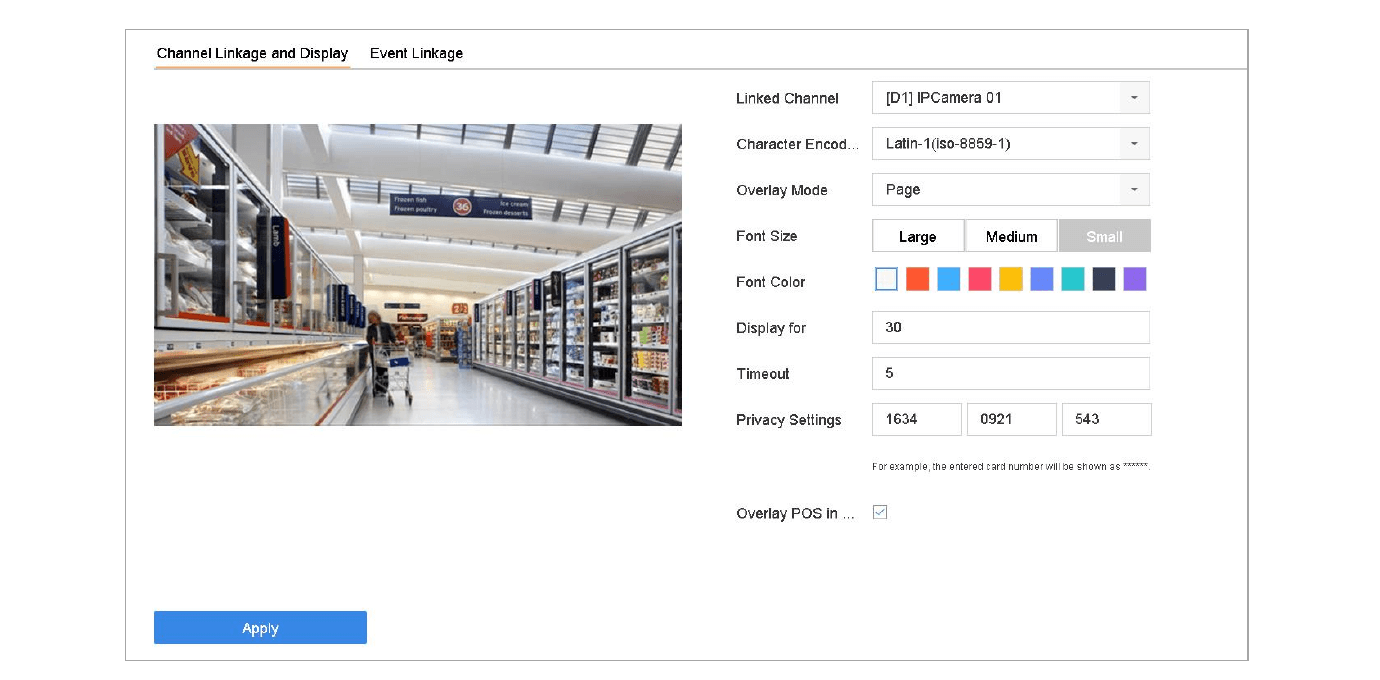The width and height of the screenshot is (1380, 680).
Task: Expand the Character Encoding dropdown
Action: [1011, 144]
